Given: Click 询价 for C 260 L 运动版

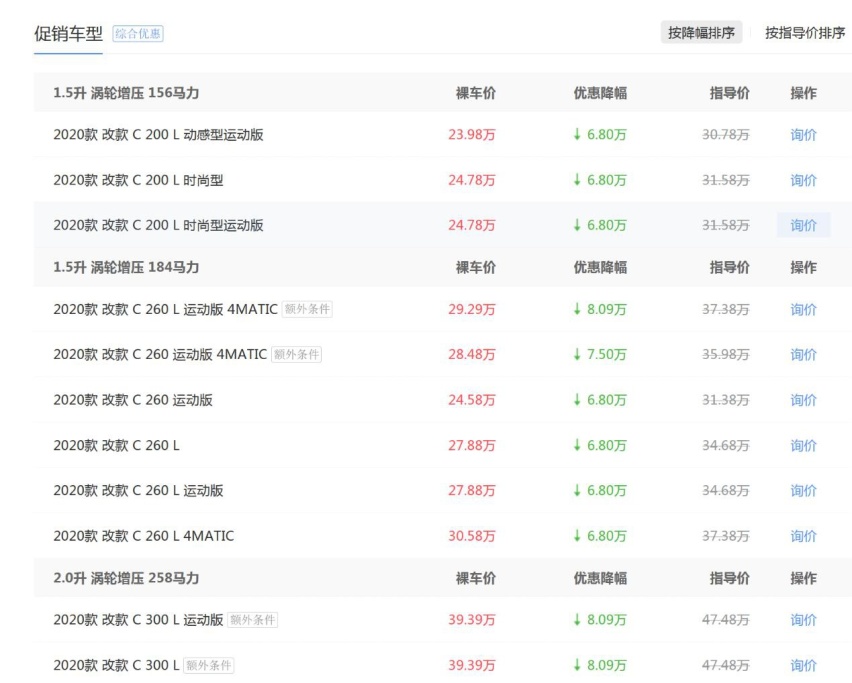Looking at the screenshot, I should point(803,491).
